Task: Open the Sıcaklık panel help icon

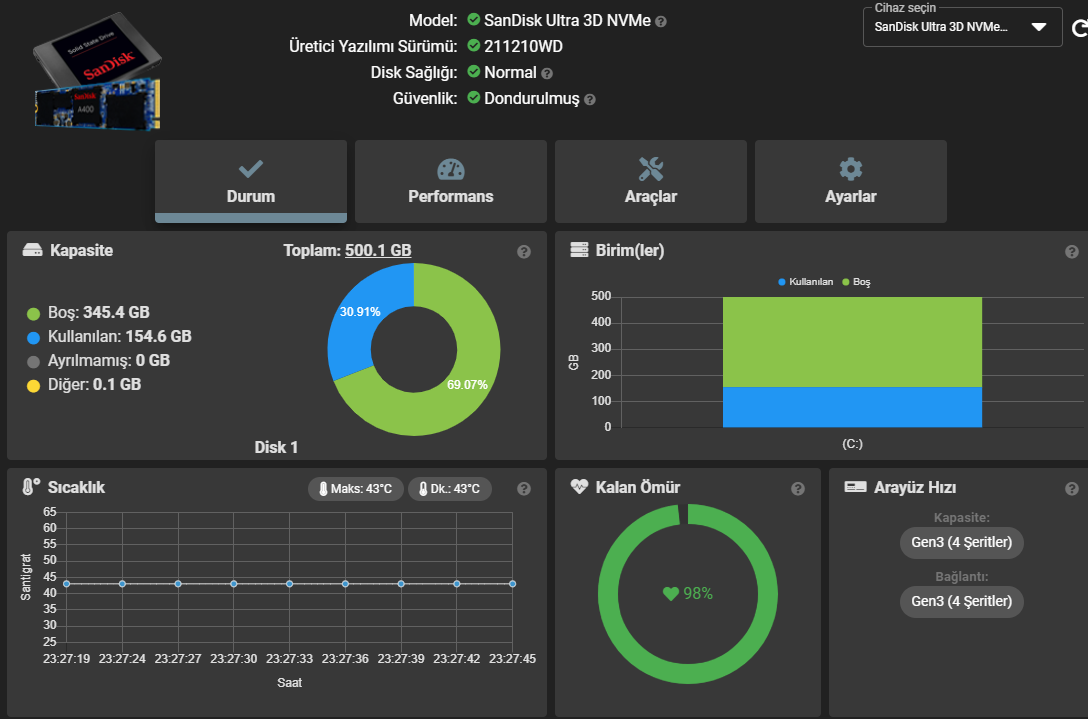Action: [524, 489]
